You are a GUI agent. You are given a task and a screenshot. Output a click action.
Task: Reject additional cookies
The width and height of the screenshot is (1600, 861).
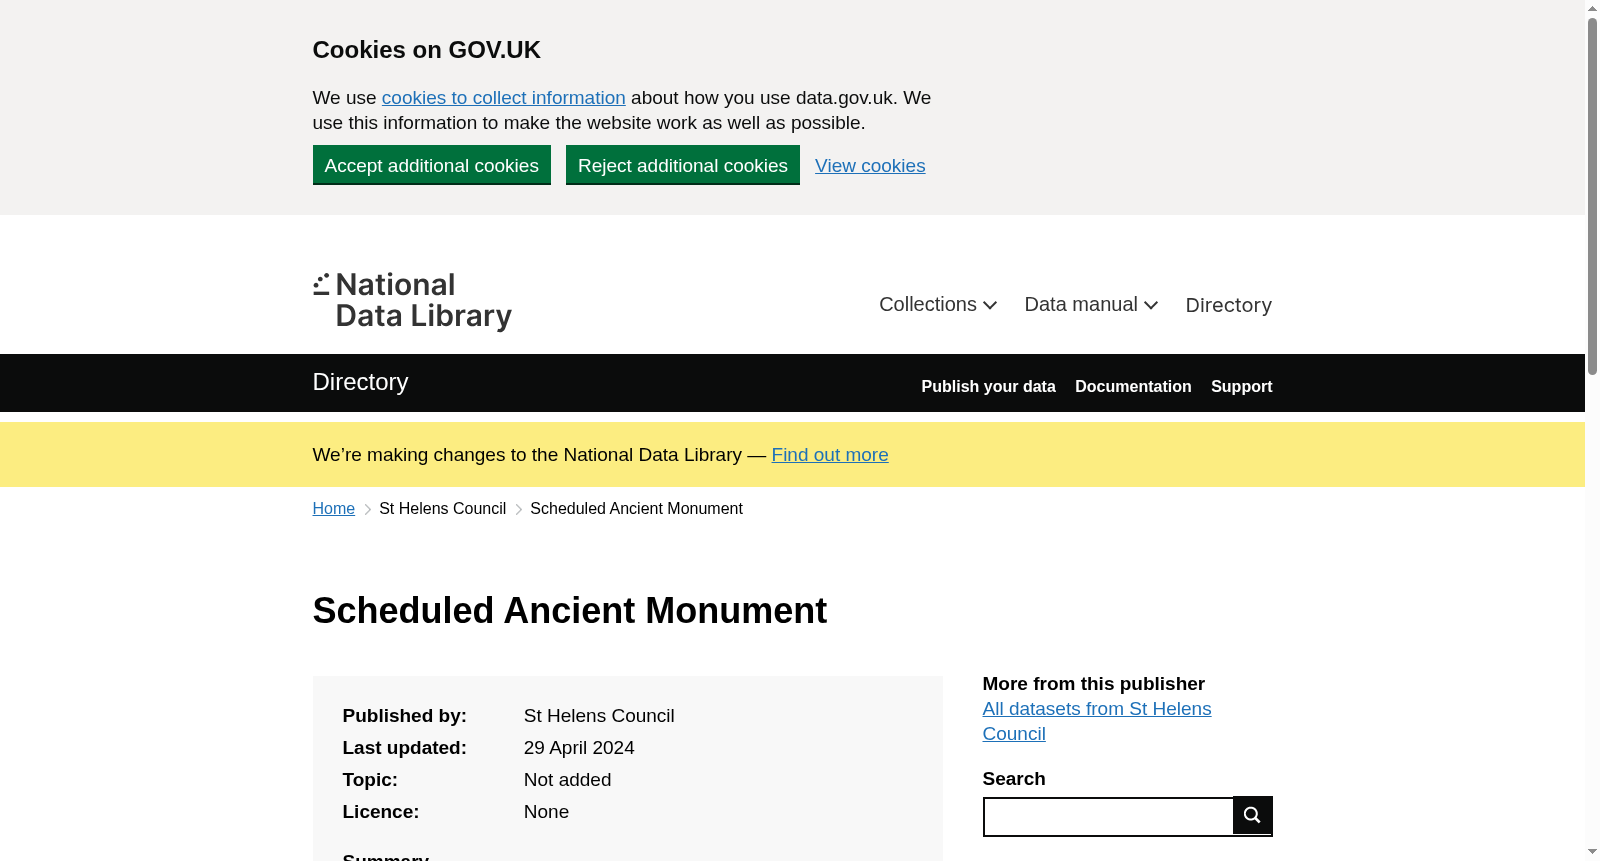pos(683,165)
